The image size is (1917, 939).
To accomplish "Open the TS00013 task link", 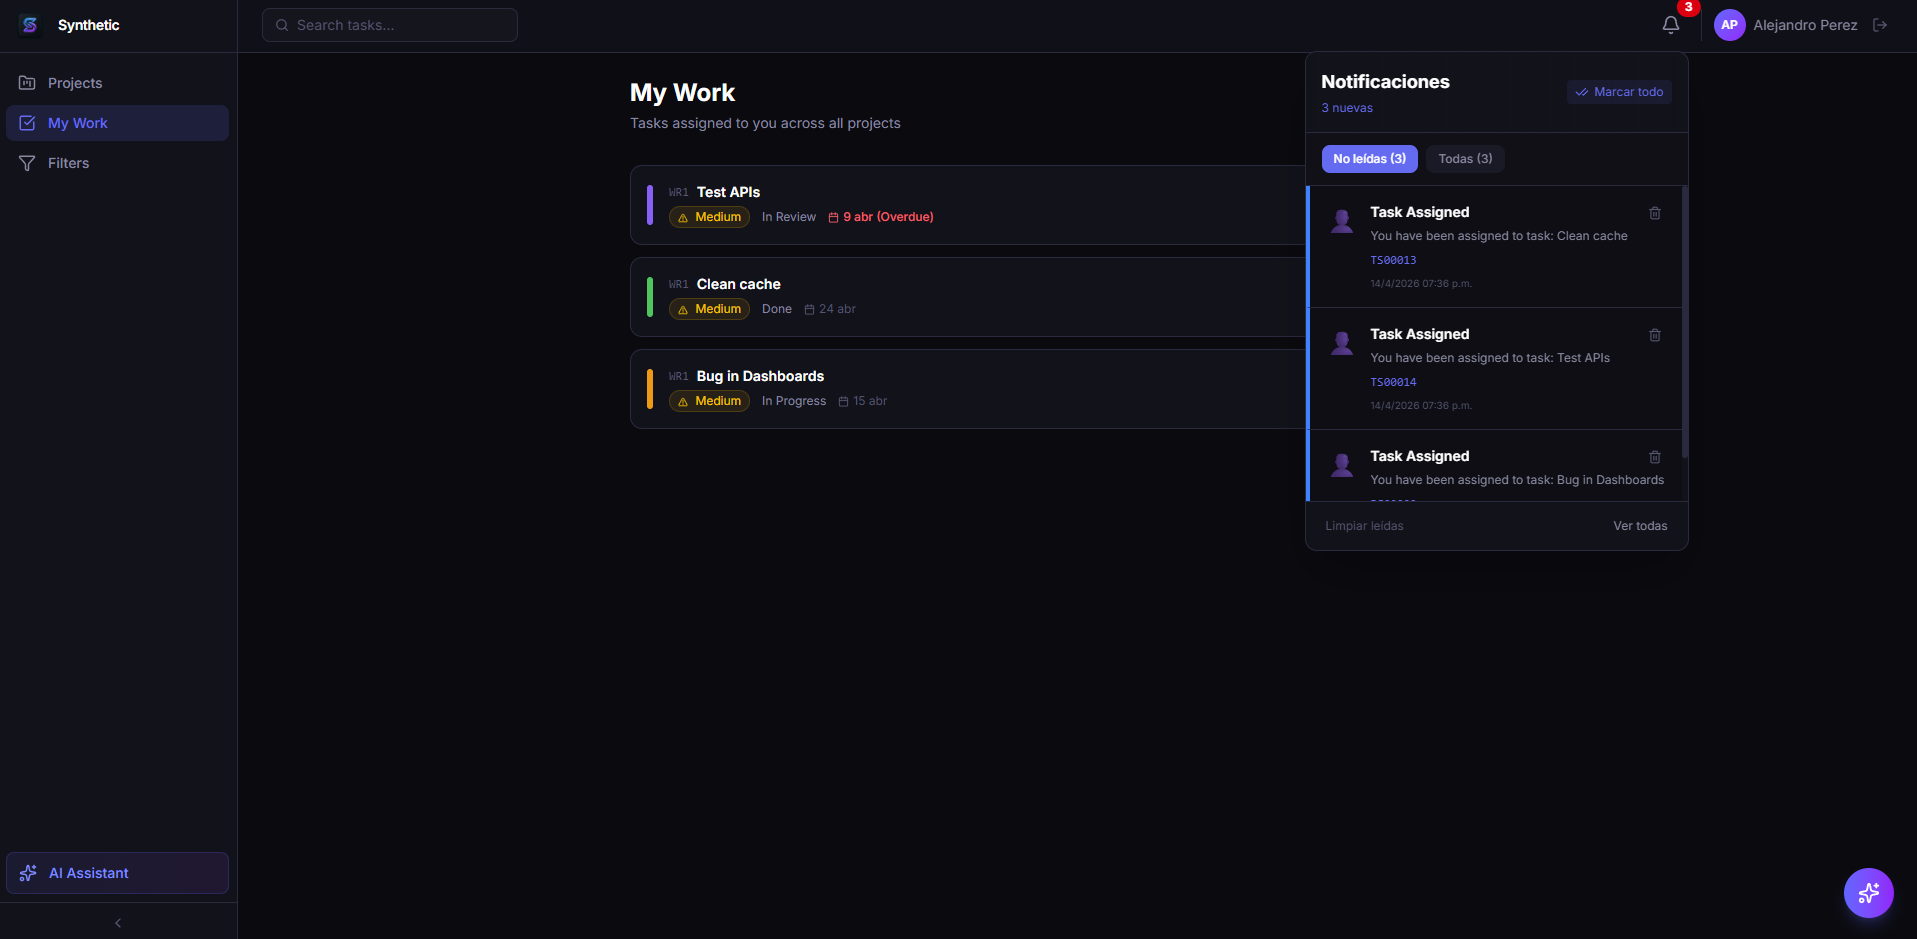I will [x=1393, y=260].
